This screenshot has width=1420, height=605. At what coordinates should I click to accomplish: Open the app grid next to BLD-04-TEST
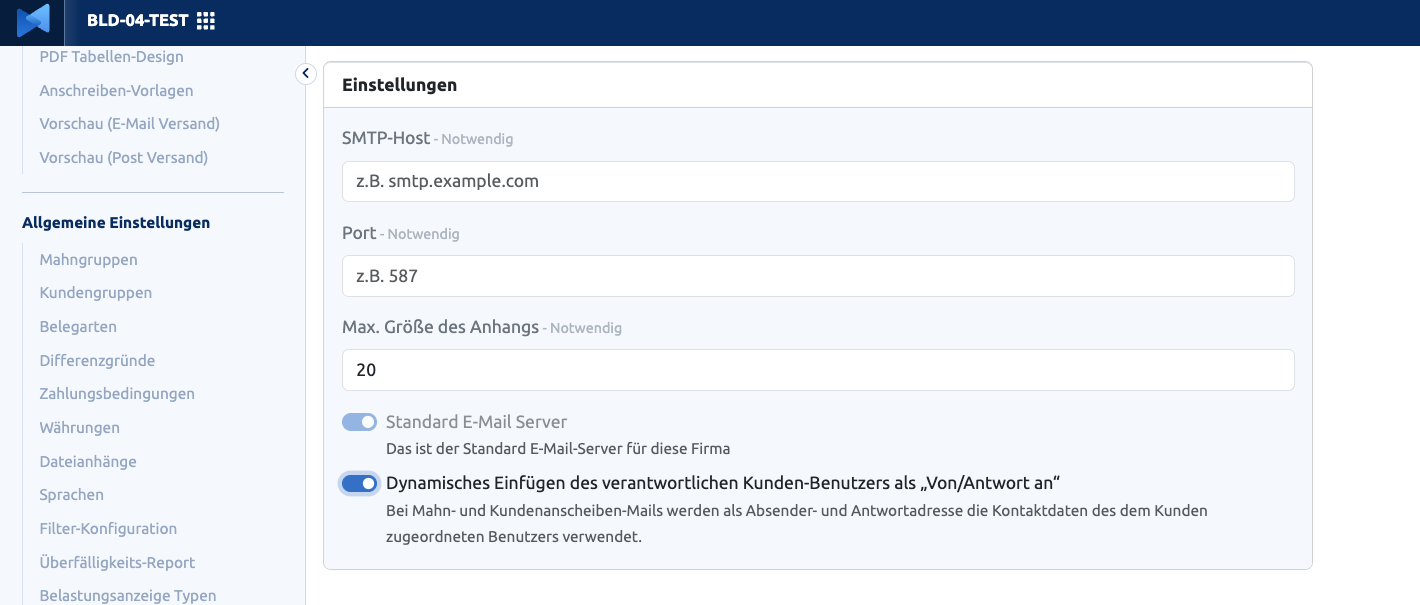[x=206, y=20]
